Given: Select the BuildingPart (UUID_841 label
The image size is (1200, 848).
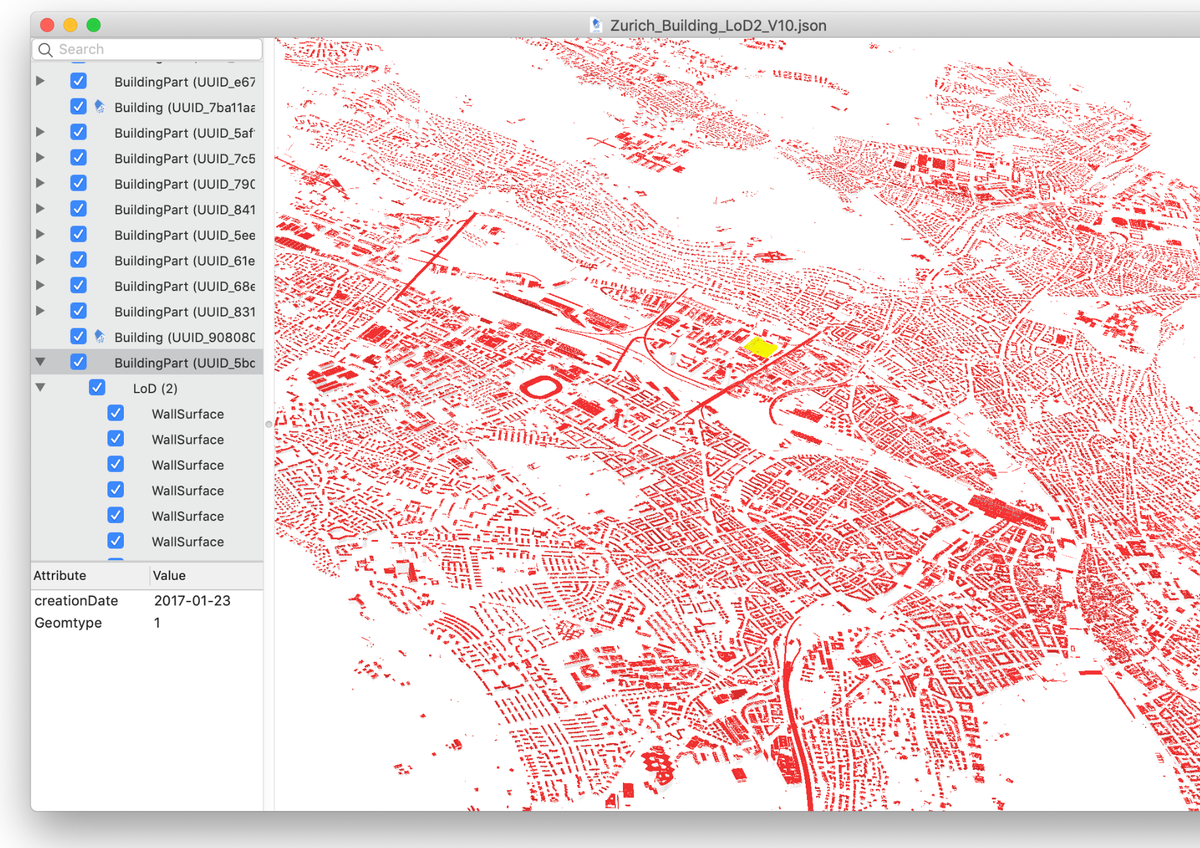Looking at the screenshot, I should coord(185,209).
